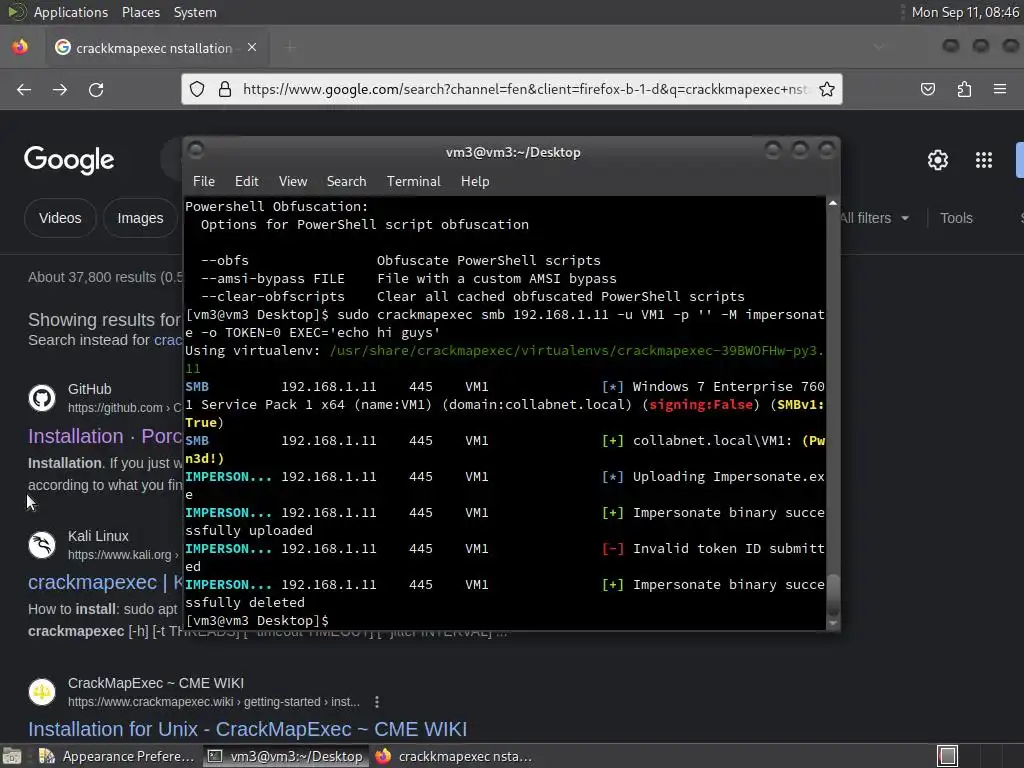Open Google search Tools
The image size is (1024, 768).
[x=956, y=218]
